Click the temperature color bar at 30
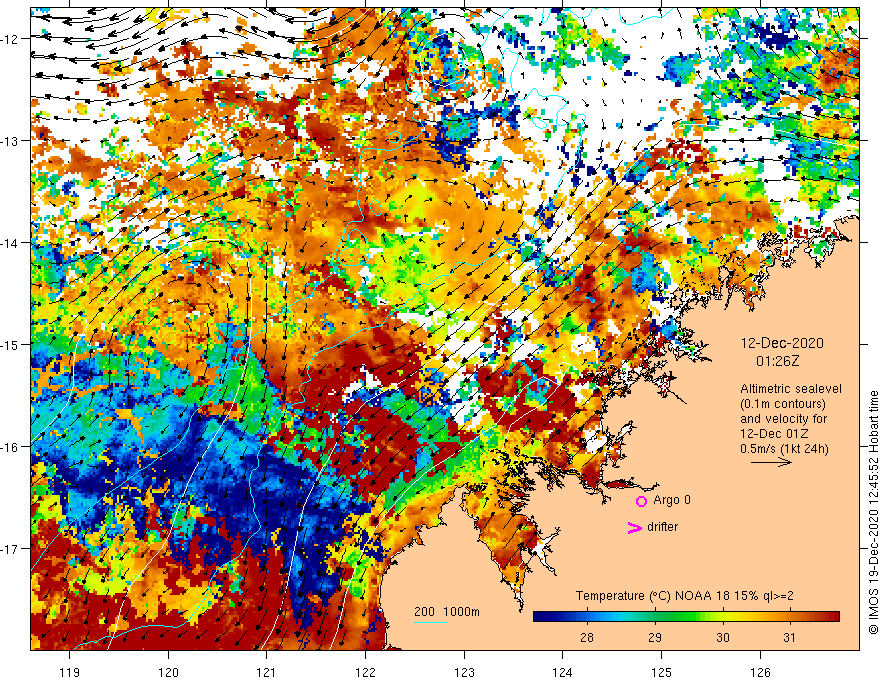Screen dimensions: 880x680 (723, 617)
